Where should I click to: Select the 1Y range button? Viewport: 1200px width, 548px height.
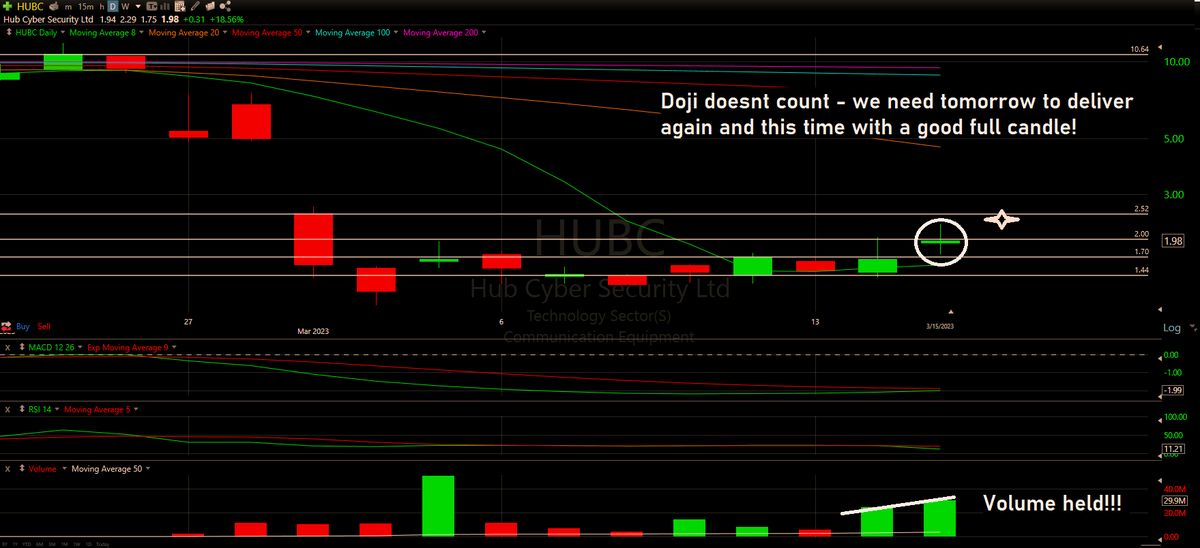(x=15, y=544)
